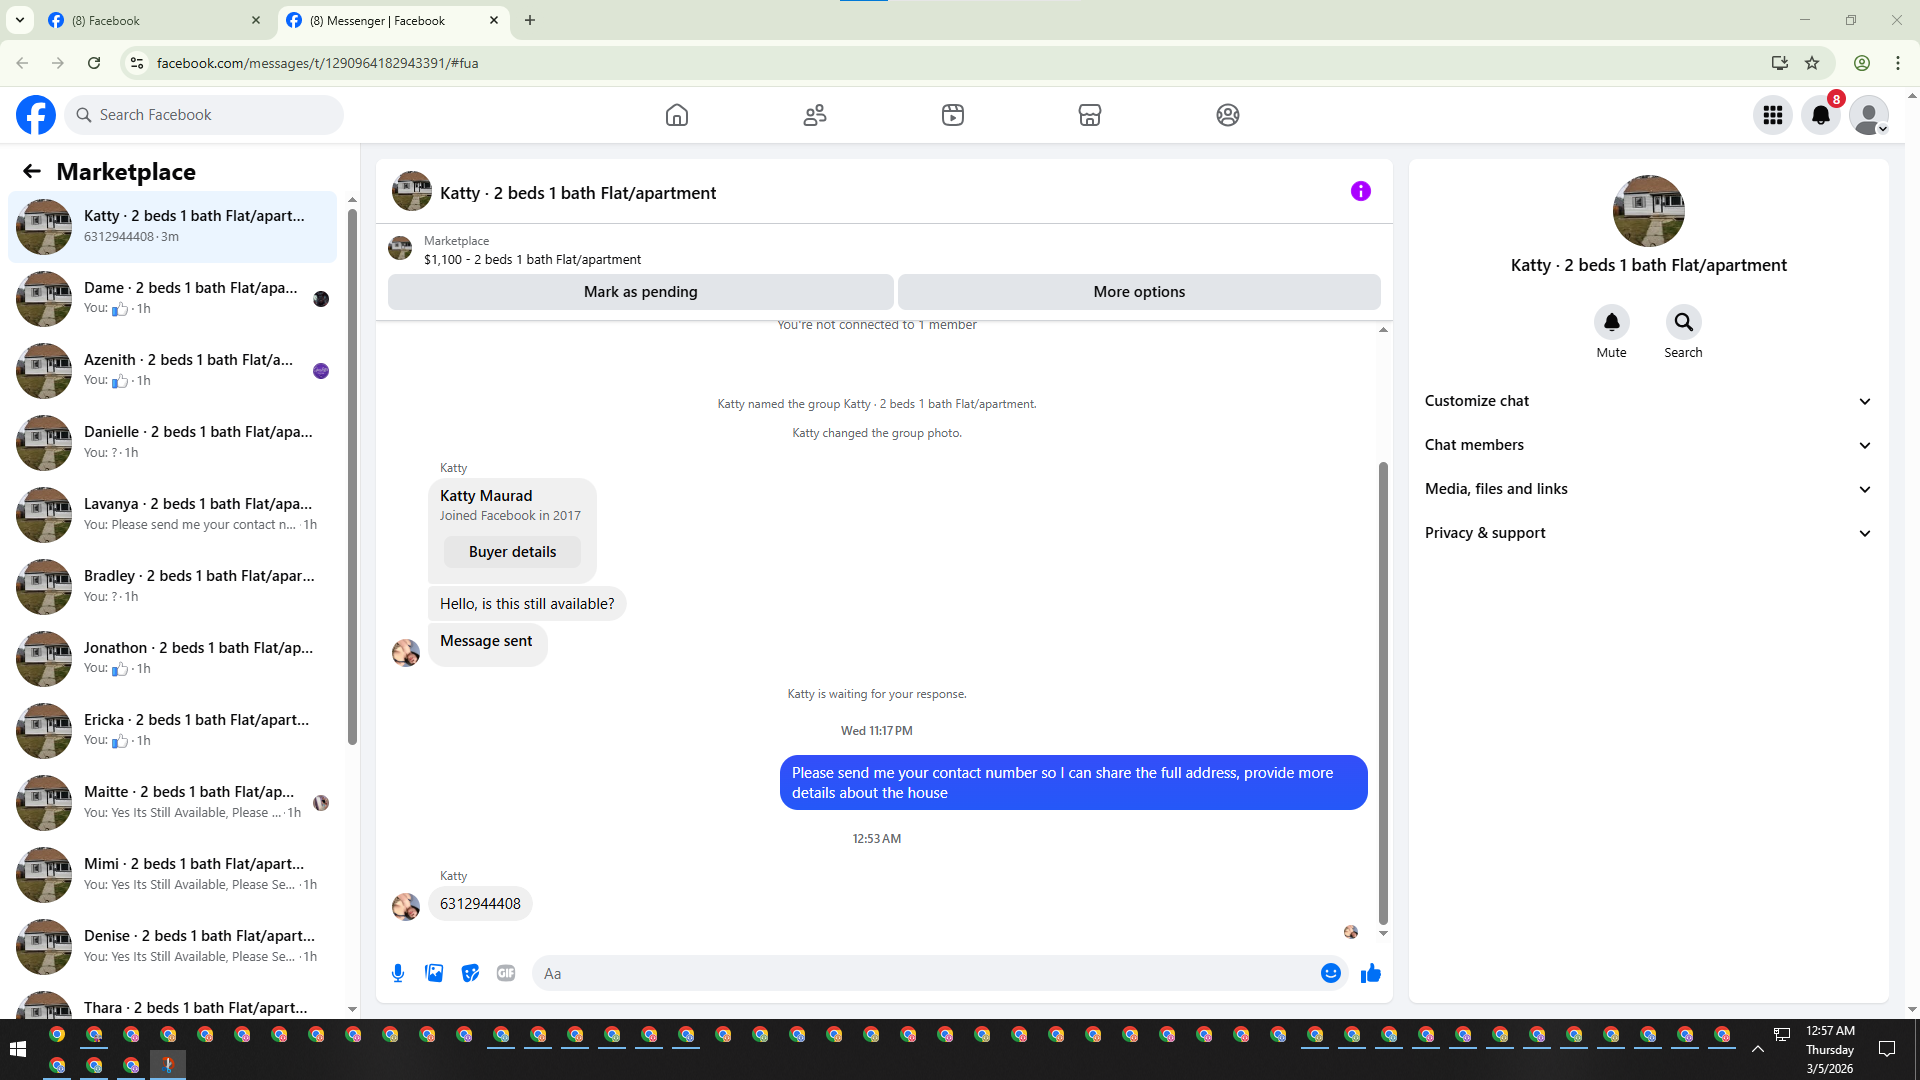
Task: Open Jonathon conversation in chat list
Action: coord(172,659)
